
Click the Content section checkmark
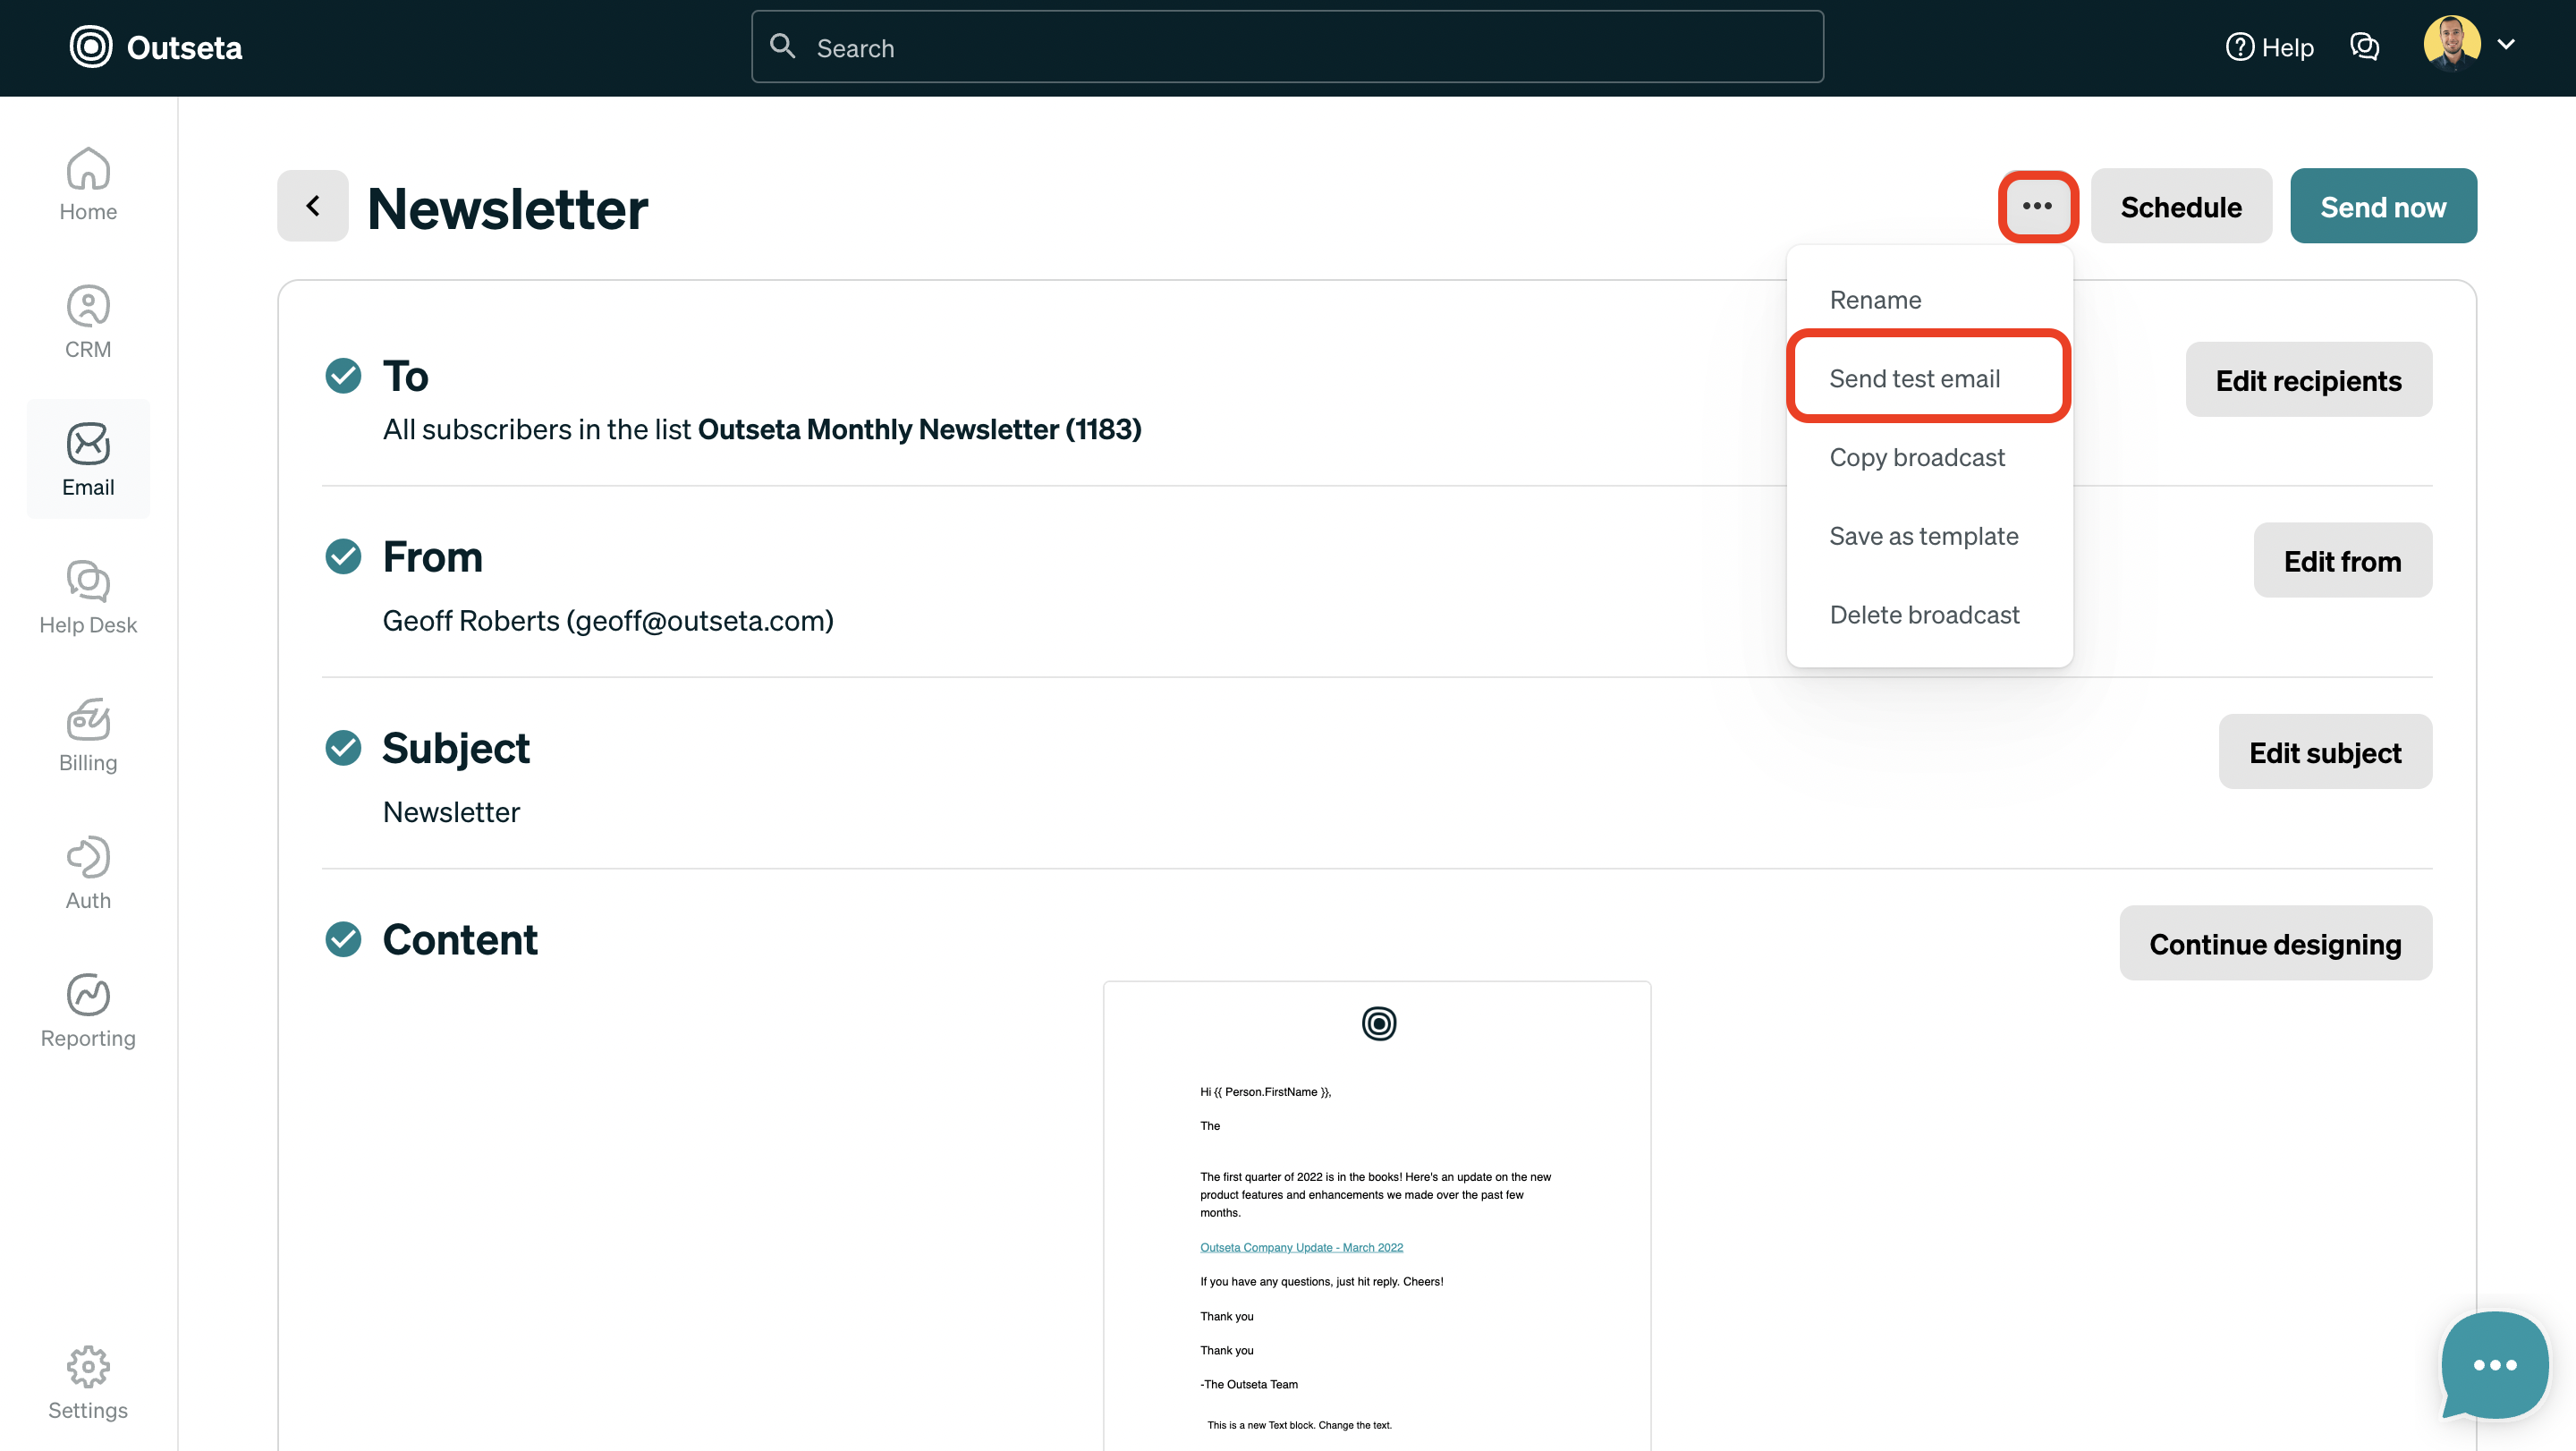tap(343, 939)
